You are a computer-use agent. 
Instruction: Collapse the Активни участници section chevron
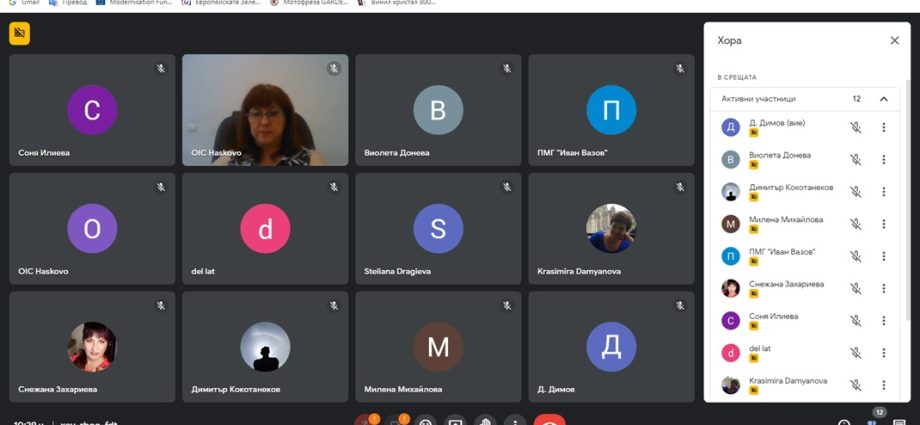click(x=884, y=99)
